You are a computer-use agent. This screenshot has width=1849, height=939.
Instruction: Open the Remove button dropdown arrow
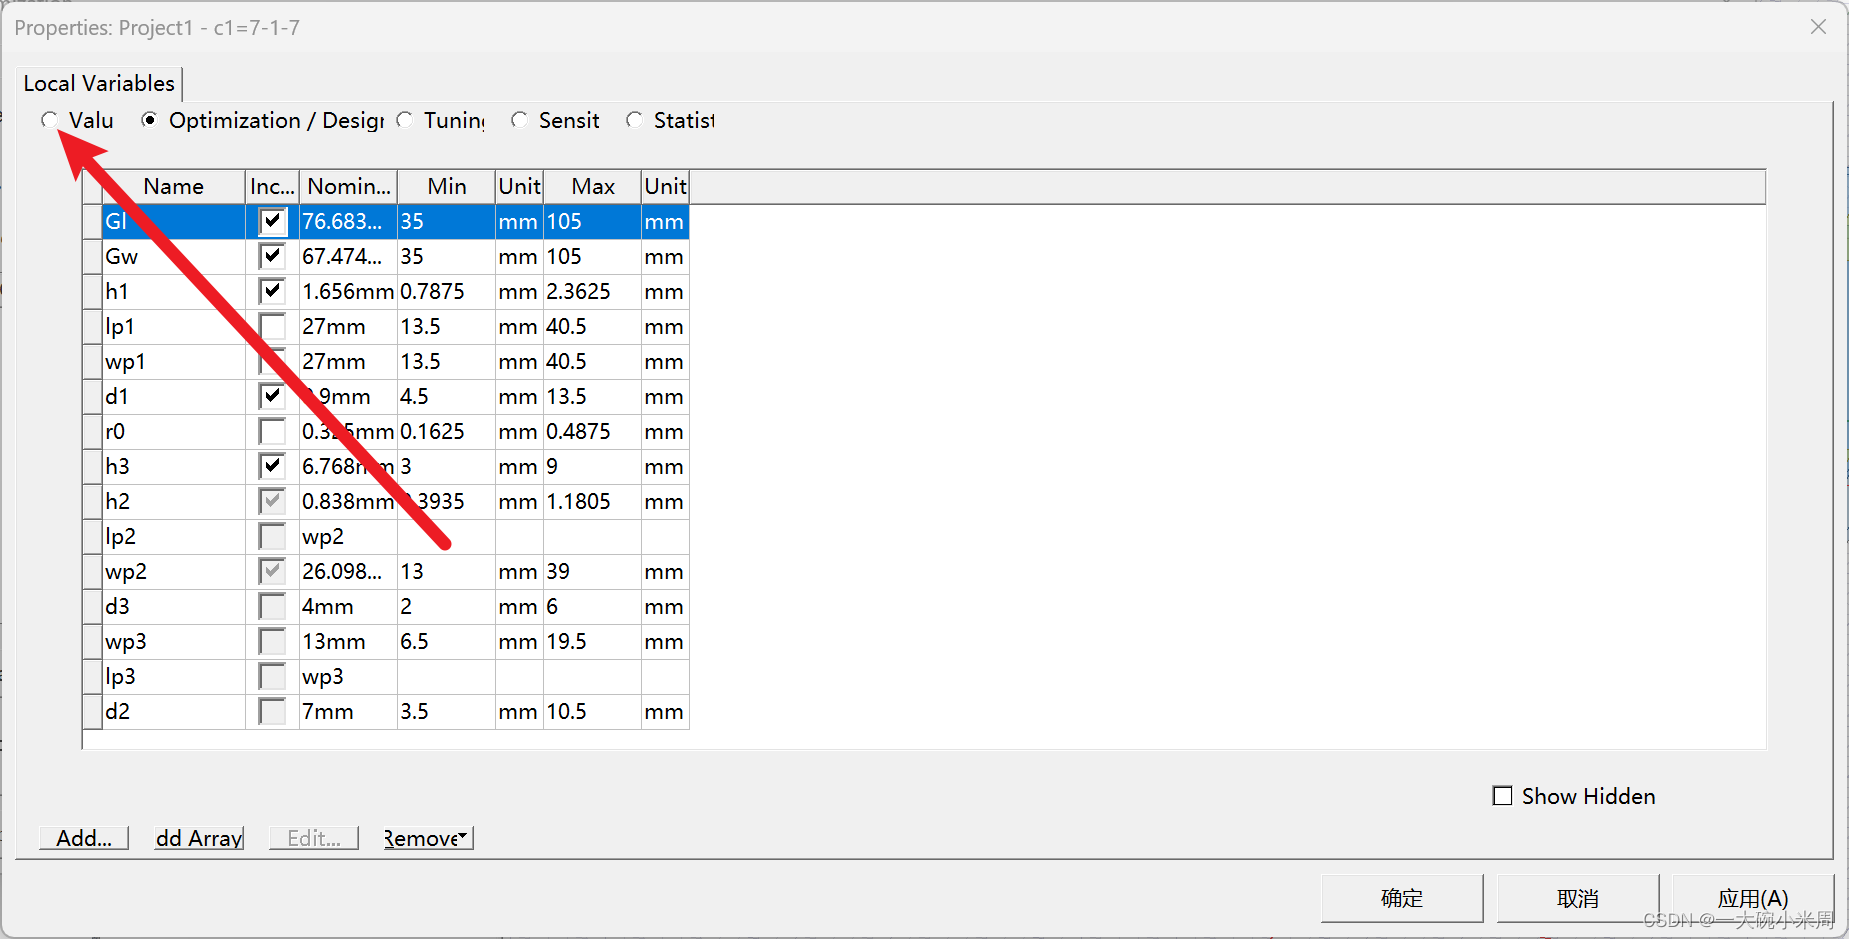463,838
